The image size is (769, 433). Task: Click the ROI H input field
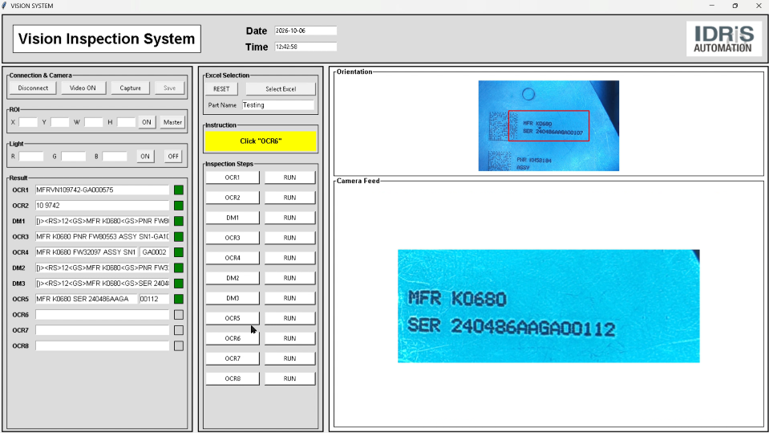pos(126,122)
